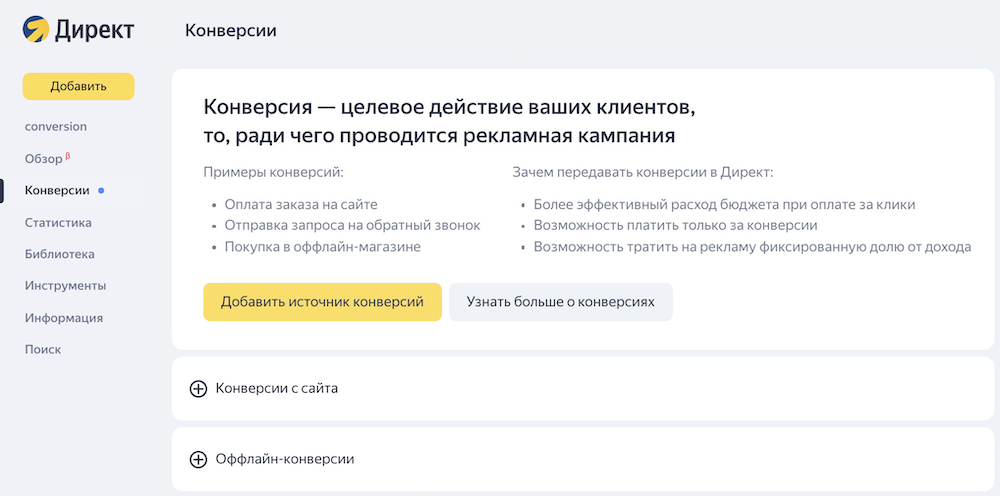Click Поиск in the sidebar

tap(43, 350)
